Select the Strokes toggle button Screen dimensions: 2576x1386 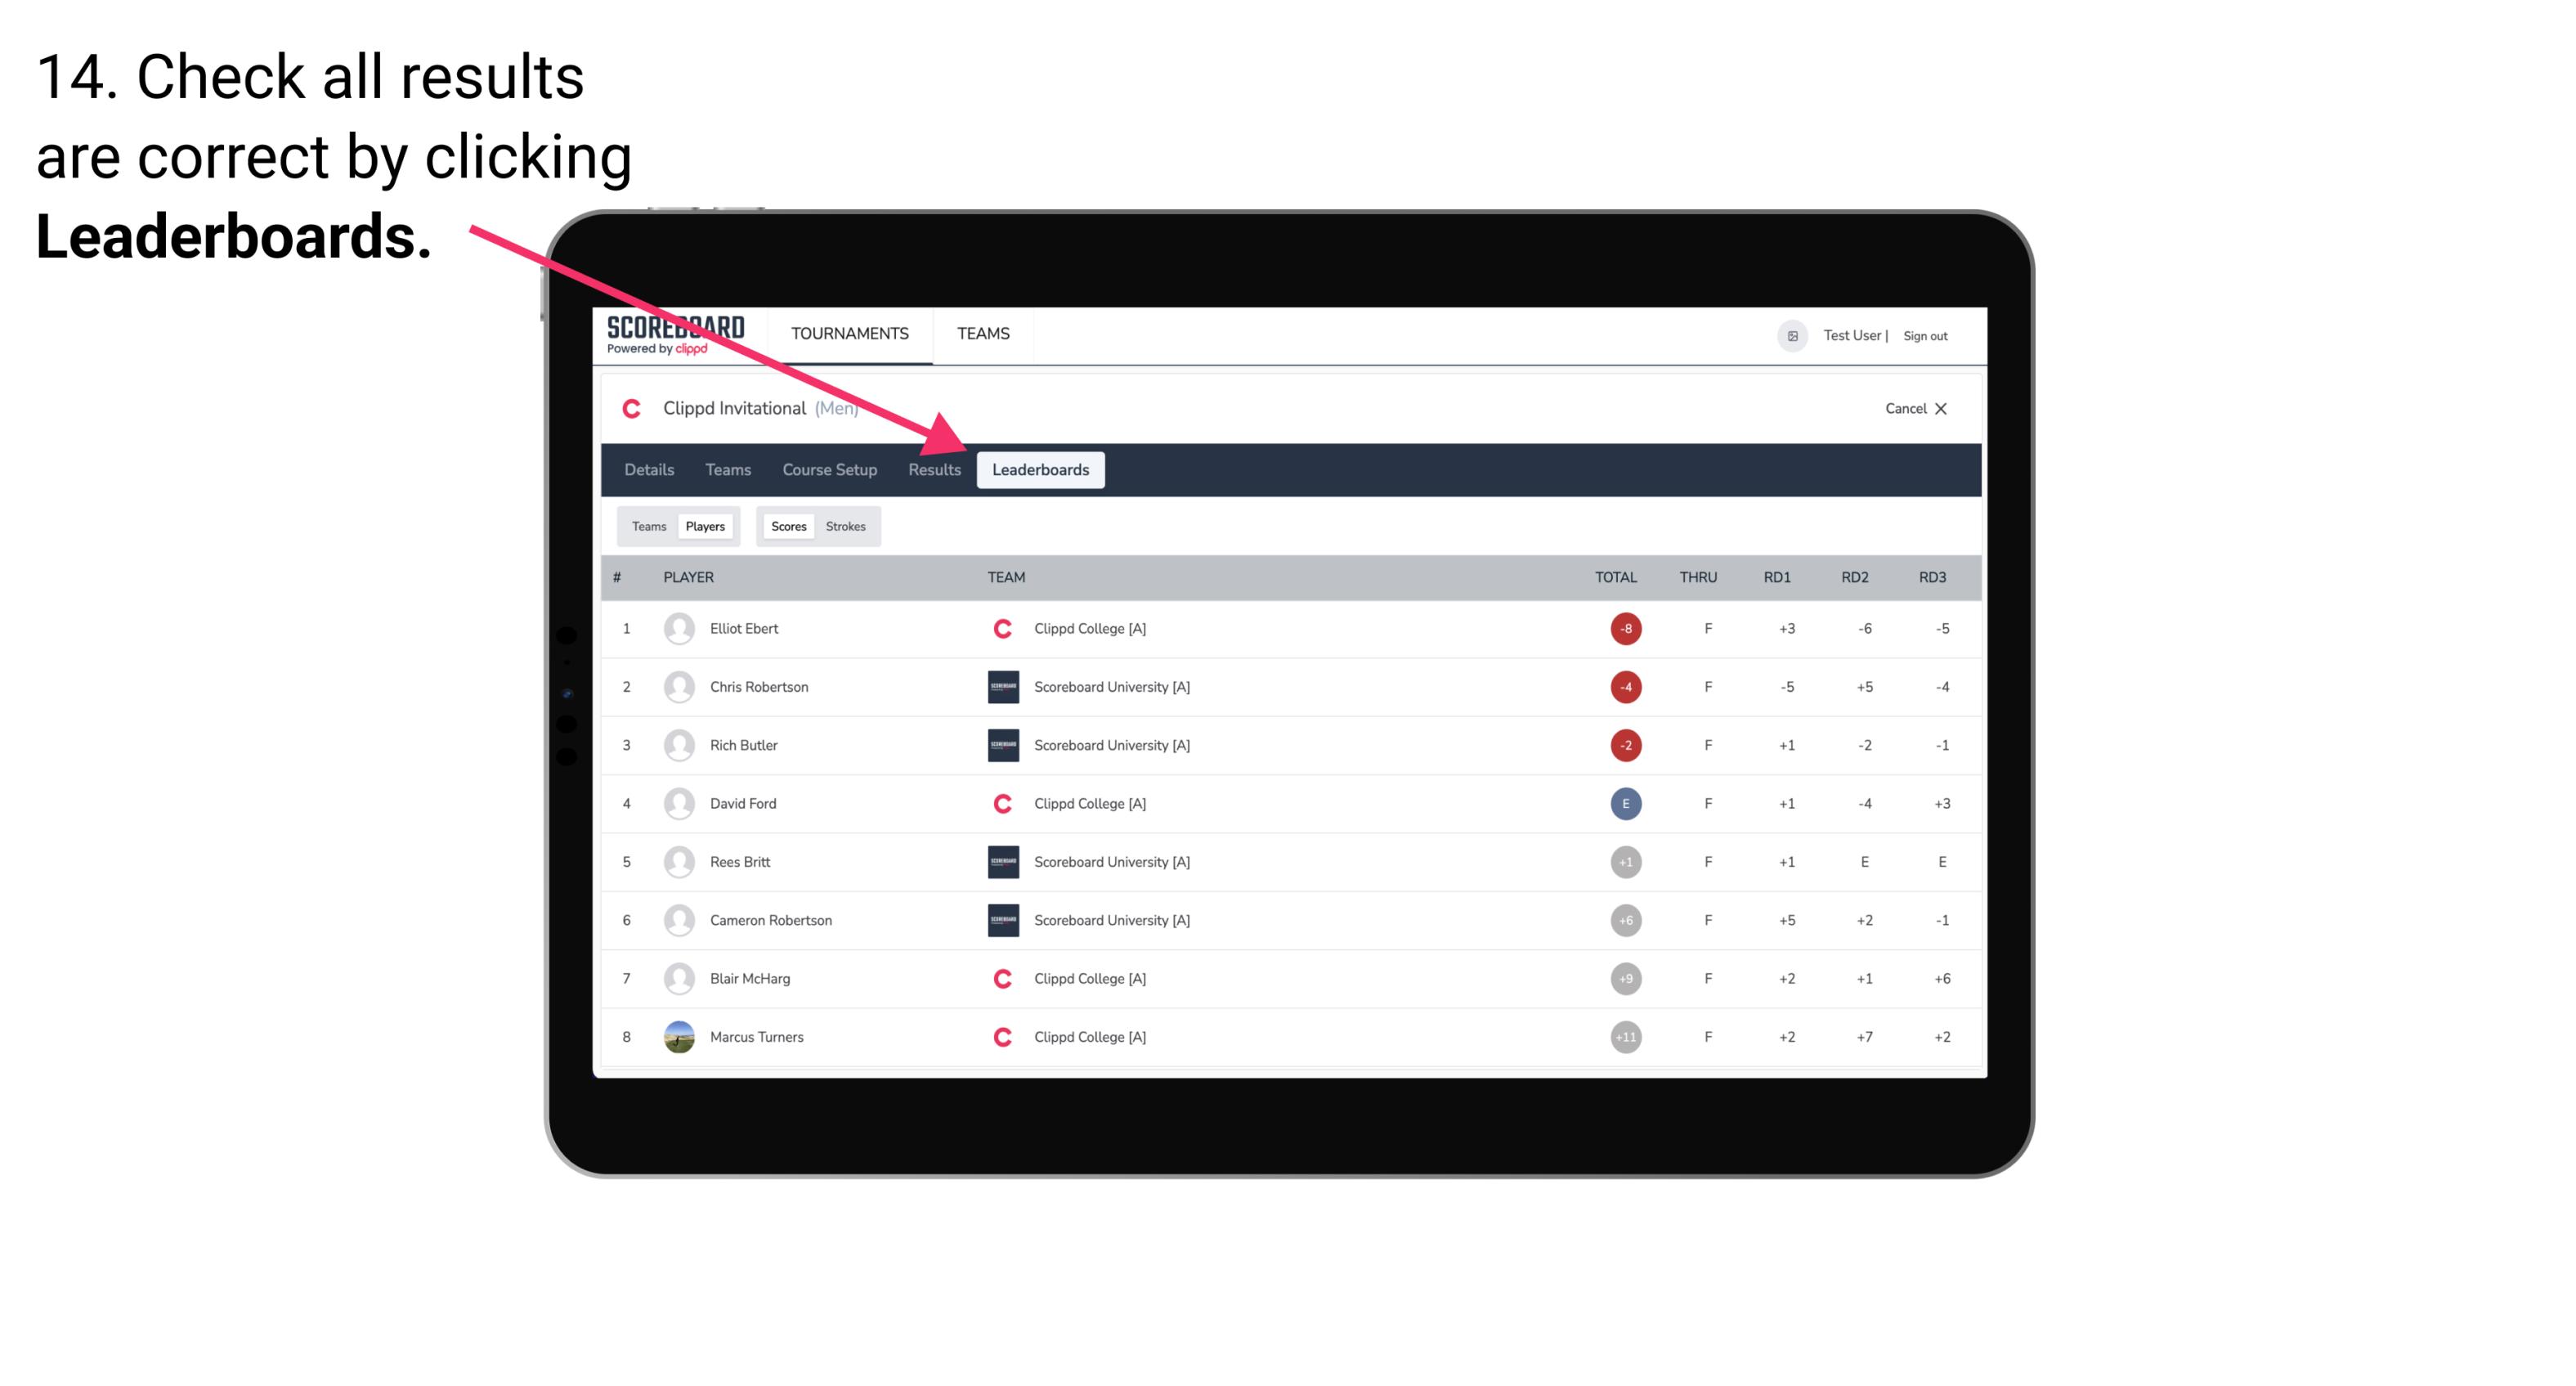pyautogui.click(x=848, y=526)
